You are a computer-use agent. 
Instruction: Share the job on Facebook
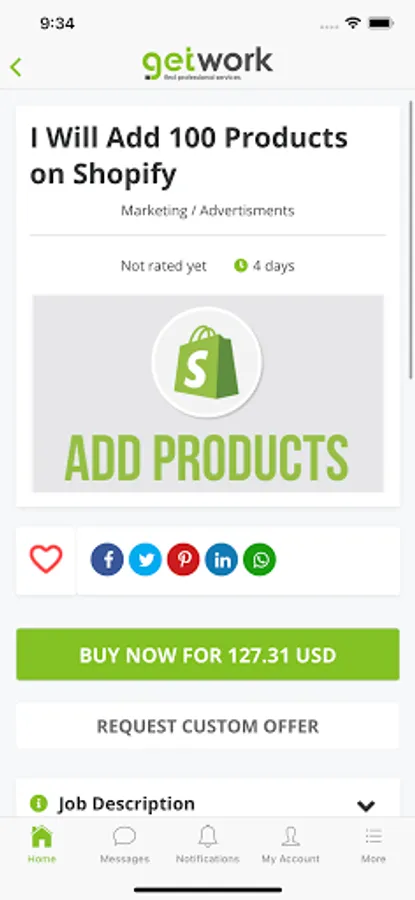pos(107,560)
